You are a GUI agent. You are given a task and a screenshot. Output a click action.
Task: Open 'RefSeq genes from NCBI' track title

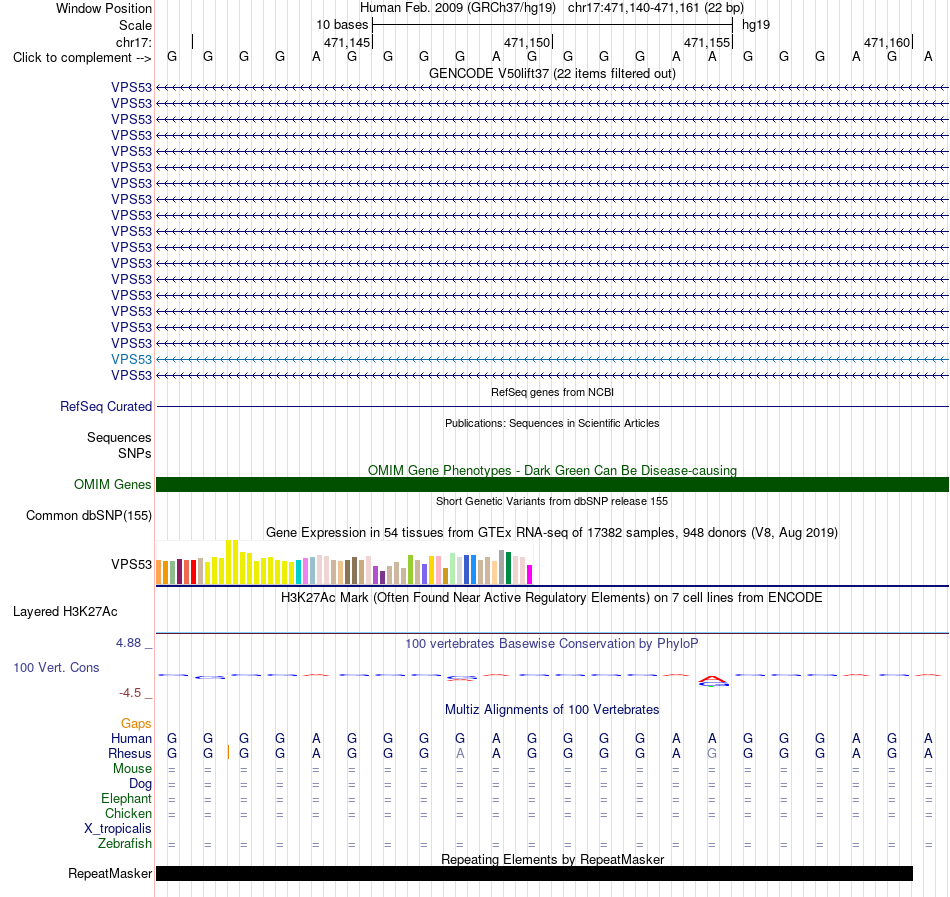click(x=552, y=392)
